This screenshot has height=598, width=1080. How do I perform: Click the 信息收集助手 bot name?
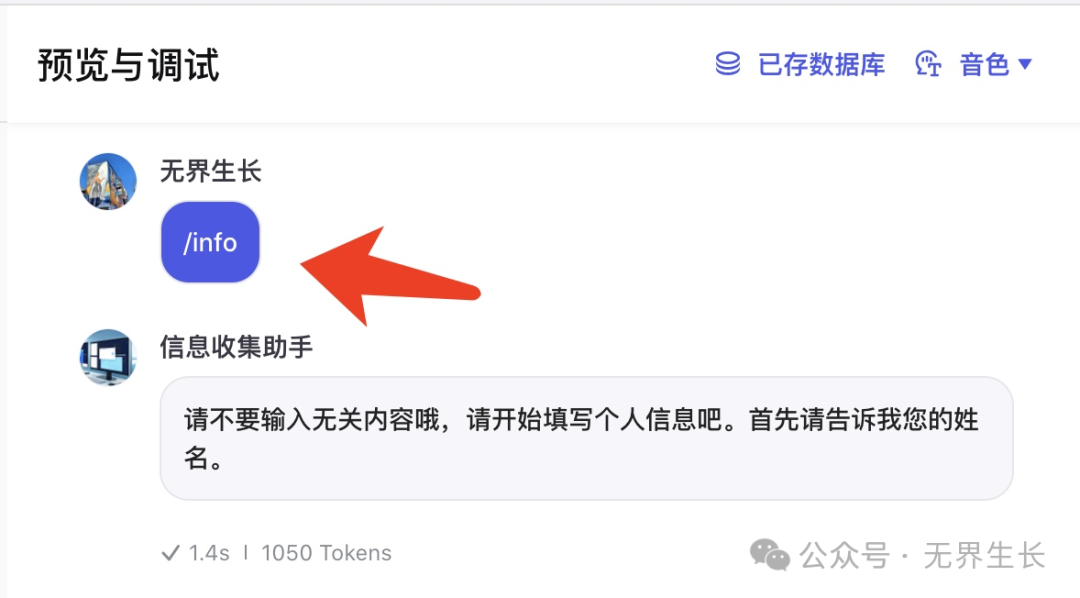[236, 347]
